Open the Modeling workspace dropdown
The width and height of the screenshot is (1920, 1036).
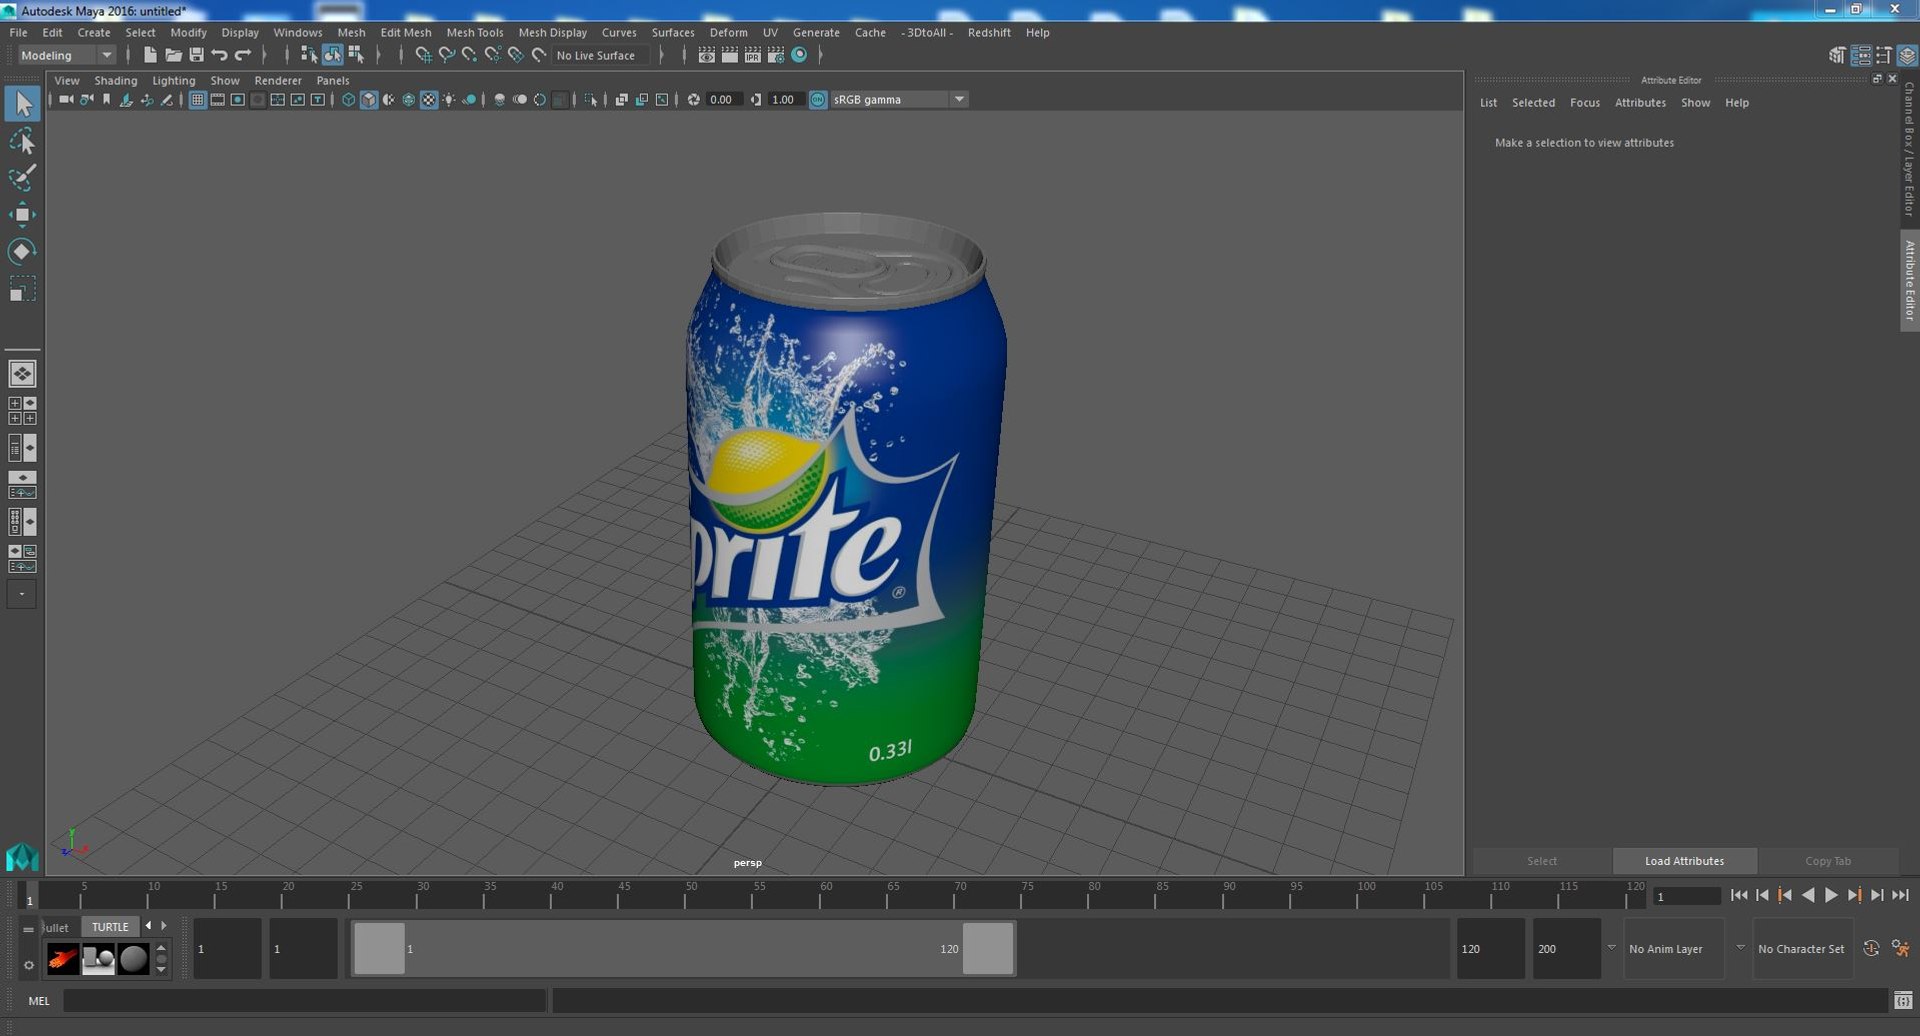(67, 55)
